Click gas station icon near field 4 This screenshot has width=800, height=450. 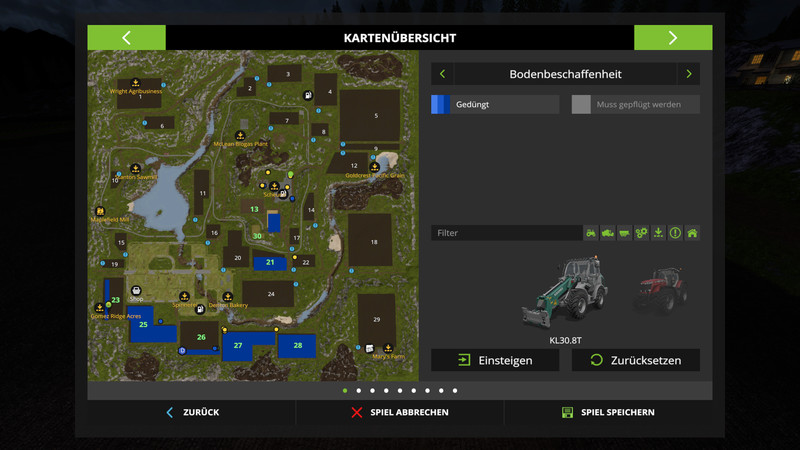click(x=308, y=95)
